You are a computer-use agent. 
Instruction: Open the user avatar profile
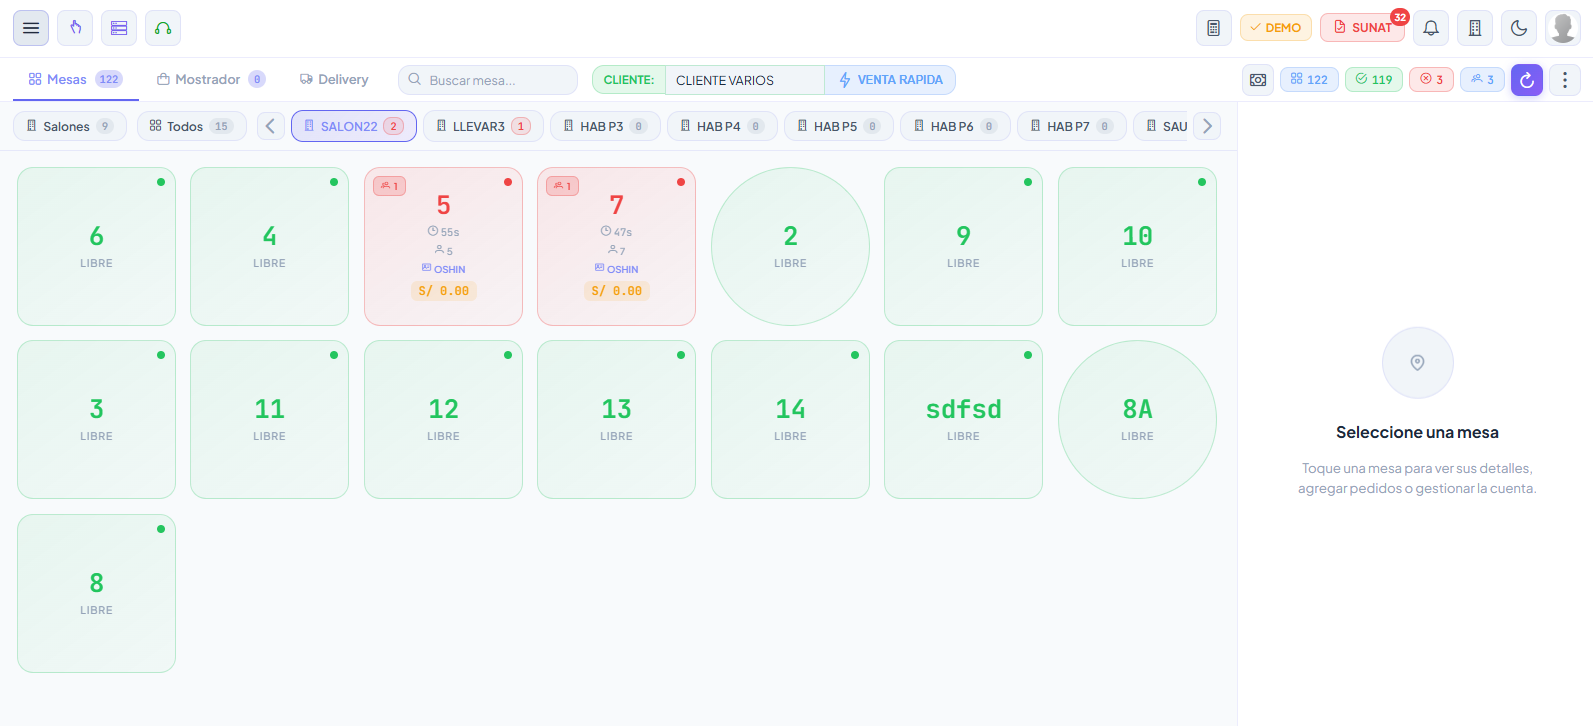[1563, 28]
